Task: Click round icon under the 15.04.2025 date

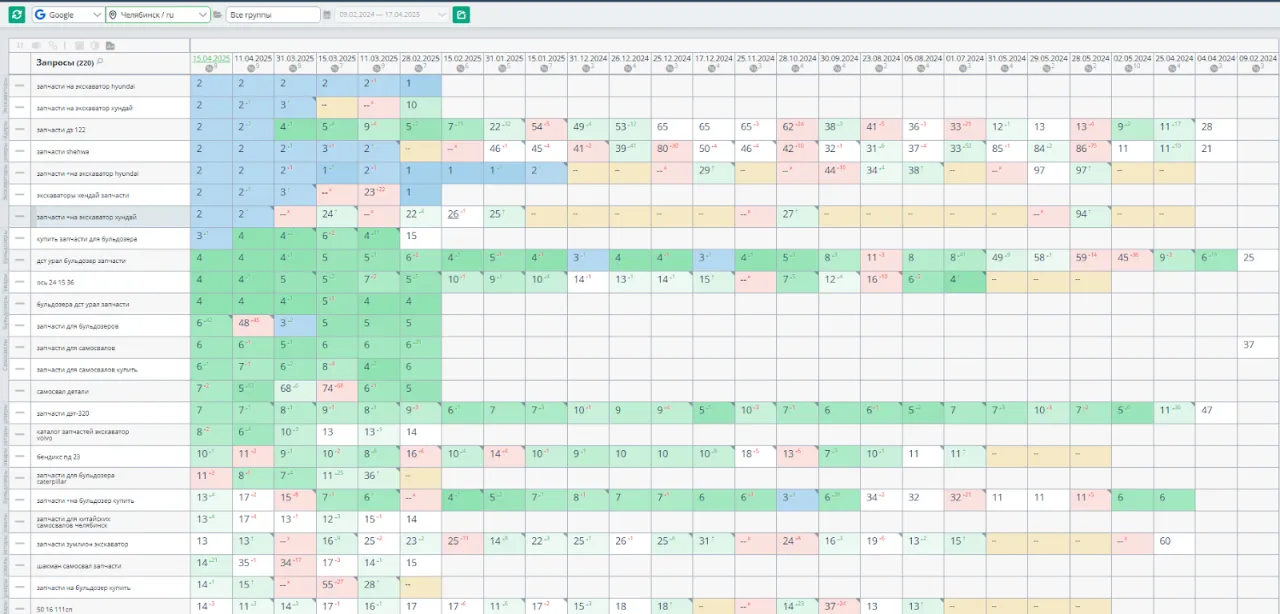Action: tap(211, 68)
